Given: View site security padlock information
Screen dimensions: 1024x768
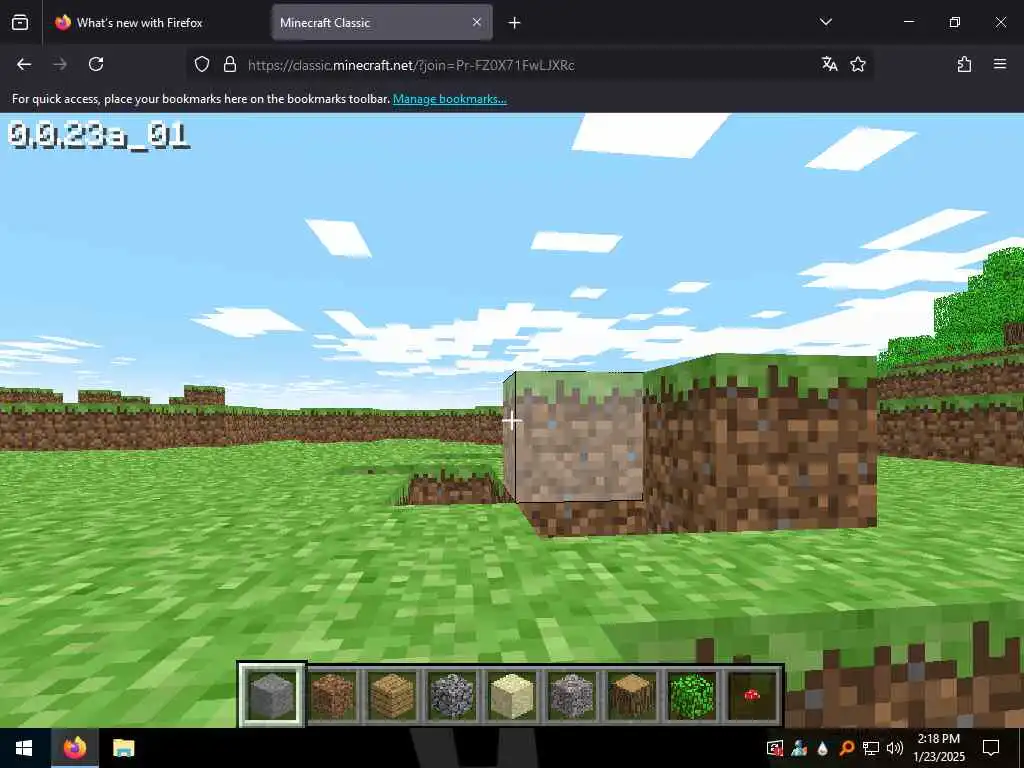Looking at the screenshot, I should point(230,64).
